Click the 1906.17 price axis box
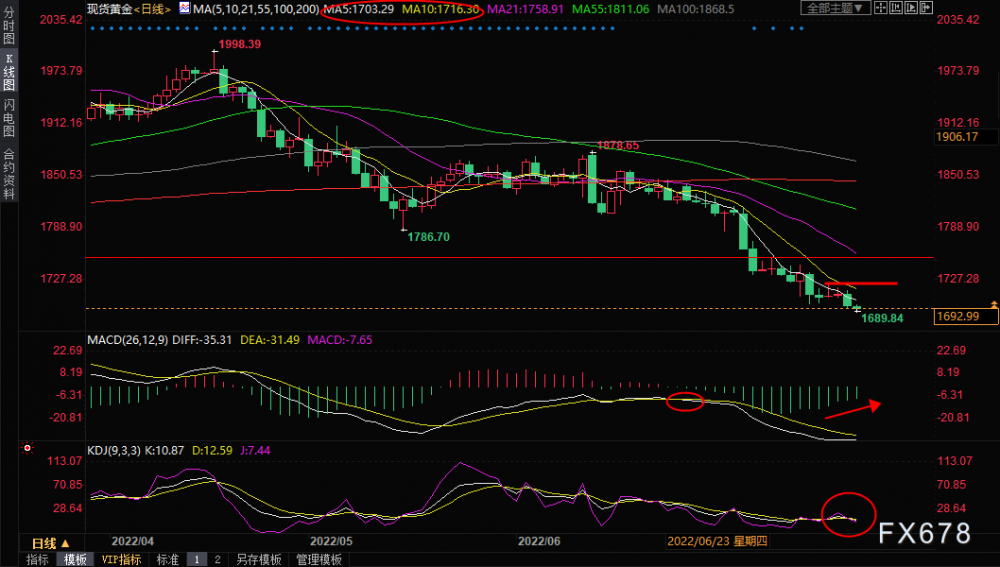1000x567 pixels. point(966,136)
